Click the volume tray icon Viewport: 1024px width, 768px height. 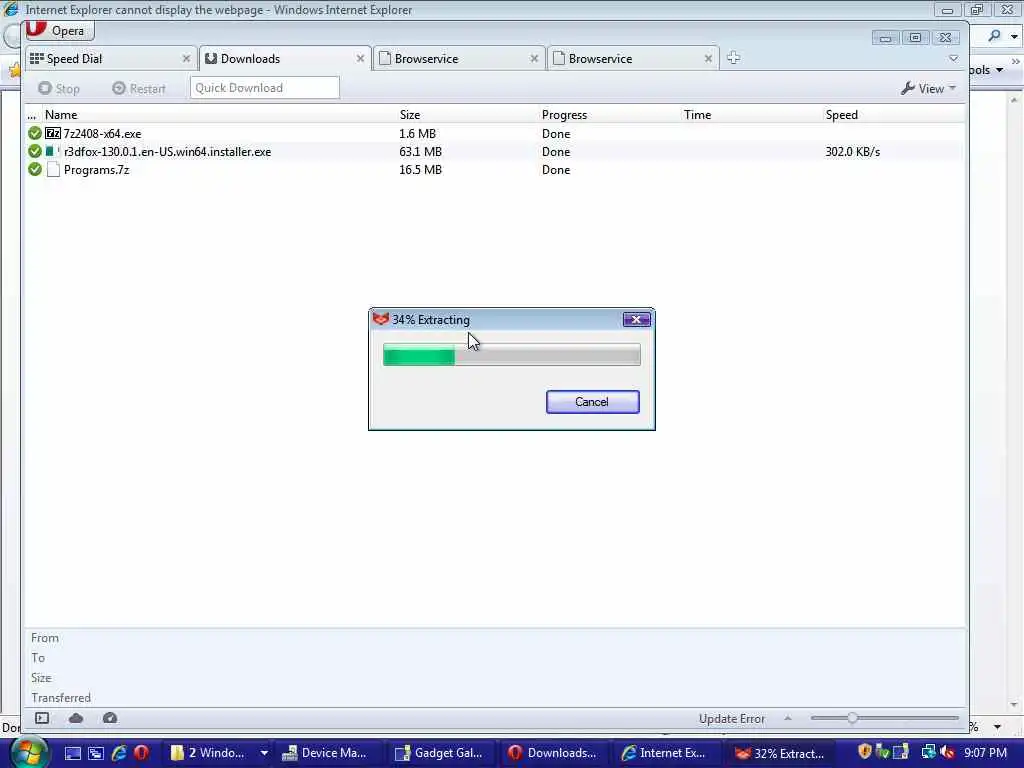coord(947,752)
